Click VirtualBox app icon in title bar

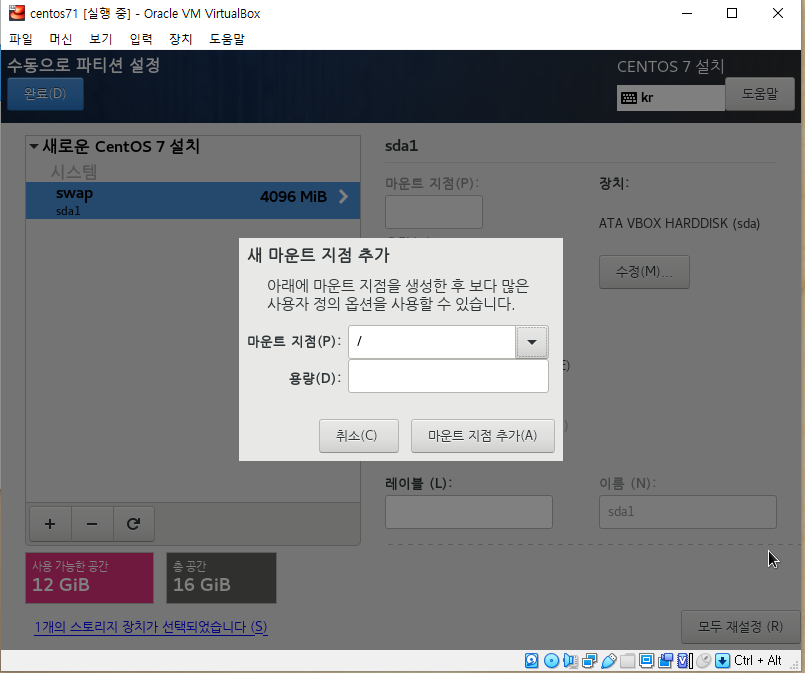pos(17,13)
